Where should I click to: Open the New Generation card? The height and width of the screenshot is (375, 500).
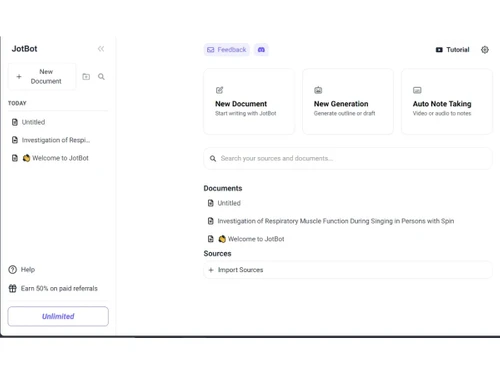pyautogui.click(x=348, y=102)
